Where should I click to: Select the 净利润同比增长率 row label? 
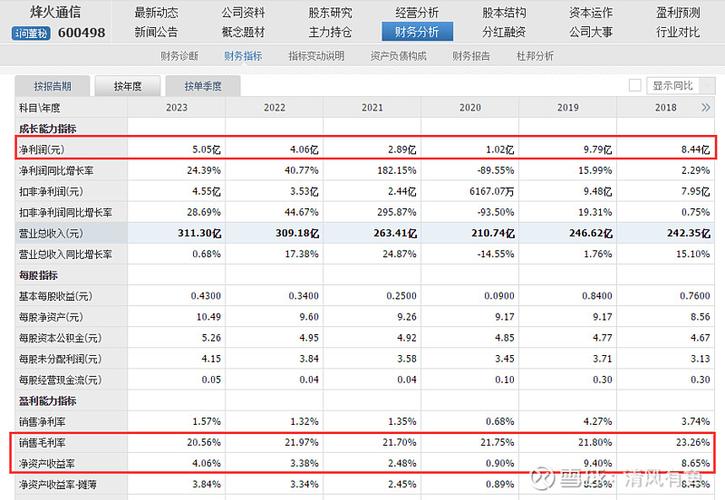(x=56, y=171)
